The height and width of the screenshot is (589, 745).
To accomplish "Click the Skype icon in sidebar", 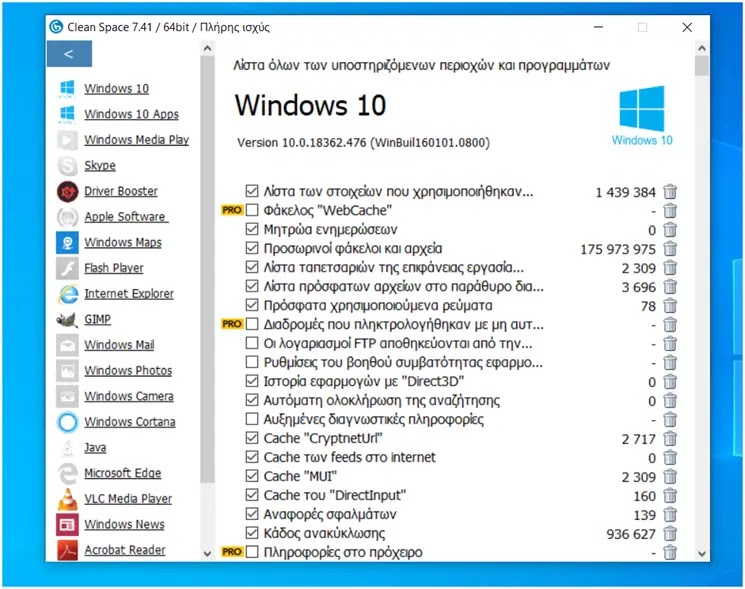I will pyautogui.click(x=67, y=165).
